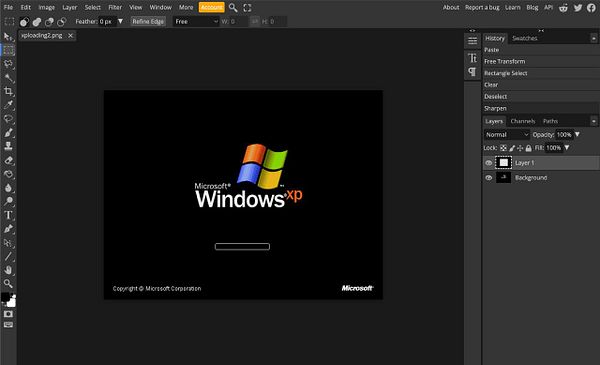Select the Dodge tool
This screenshot has height=365, width=600.
click(8, 201)
